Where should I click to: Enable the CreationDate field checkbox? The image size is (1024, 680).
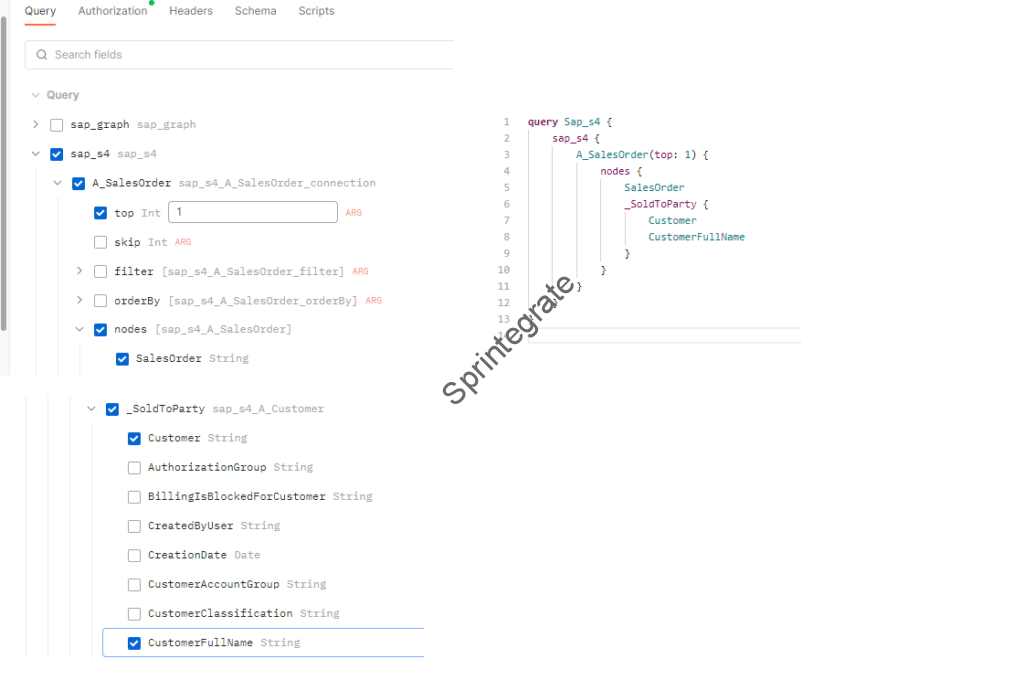coord(134,555)
